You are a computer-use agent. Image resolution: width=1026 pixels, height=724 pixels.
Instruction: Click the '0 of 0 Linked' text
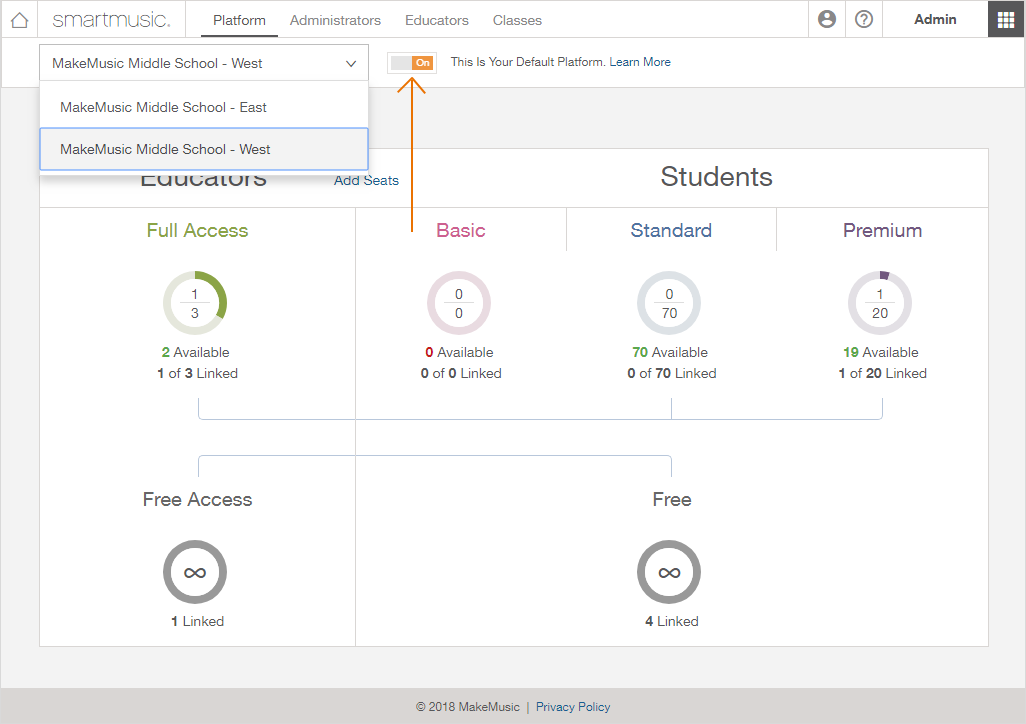click(x=461, y=373)
